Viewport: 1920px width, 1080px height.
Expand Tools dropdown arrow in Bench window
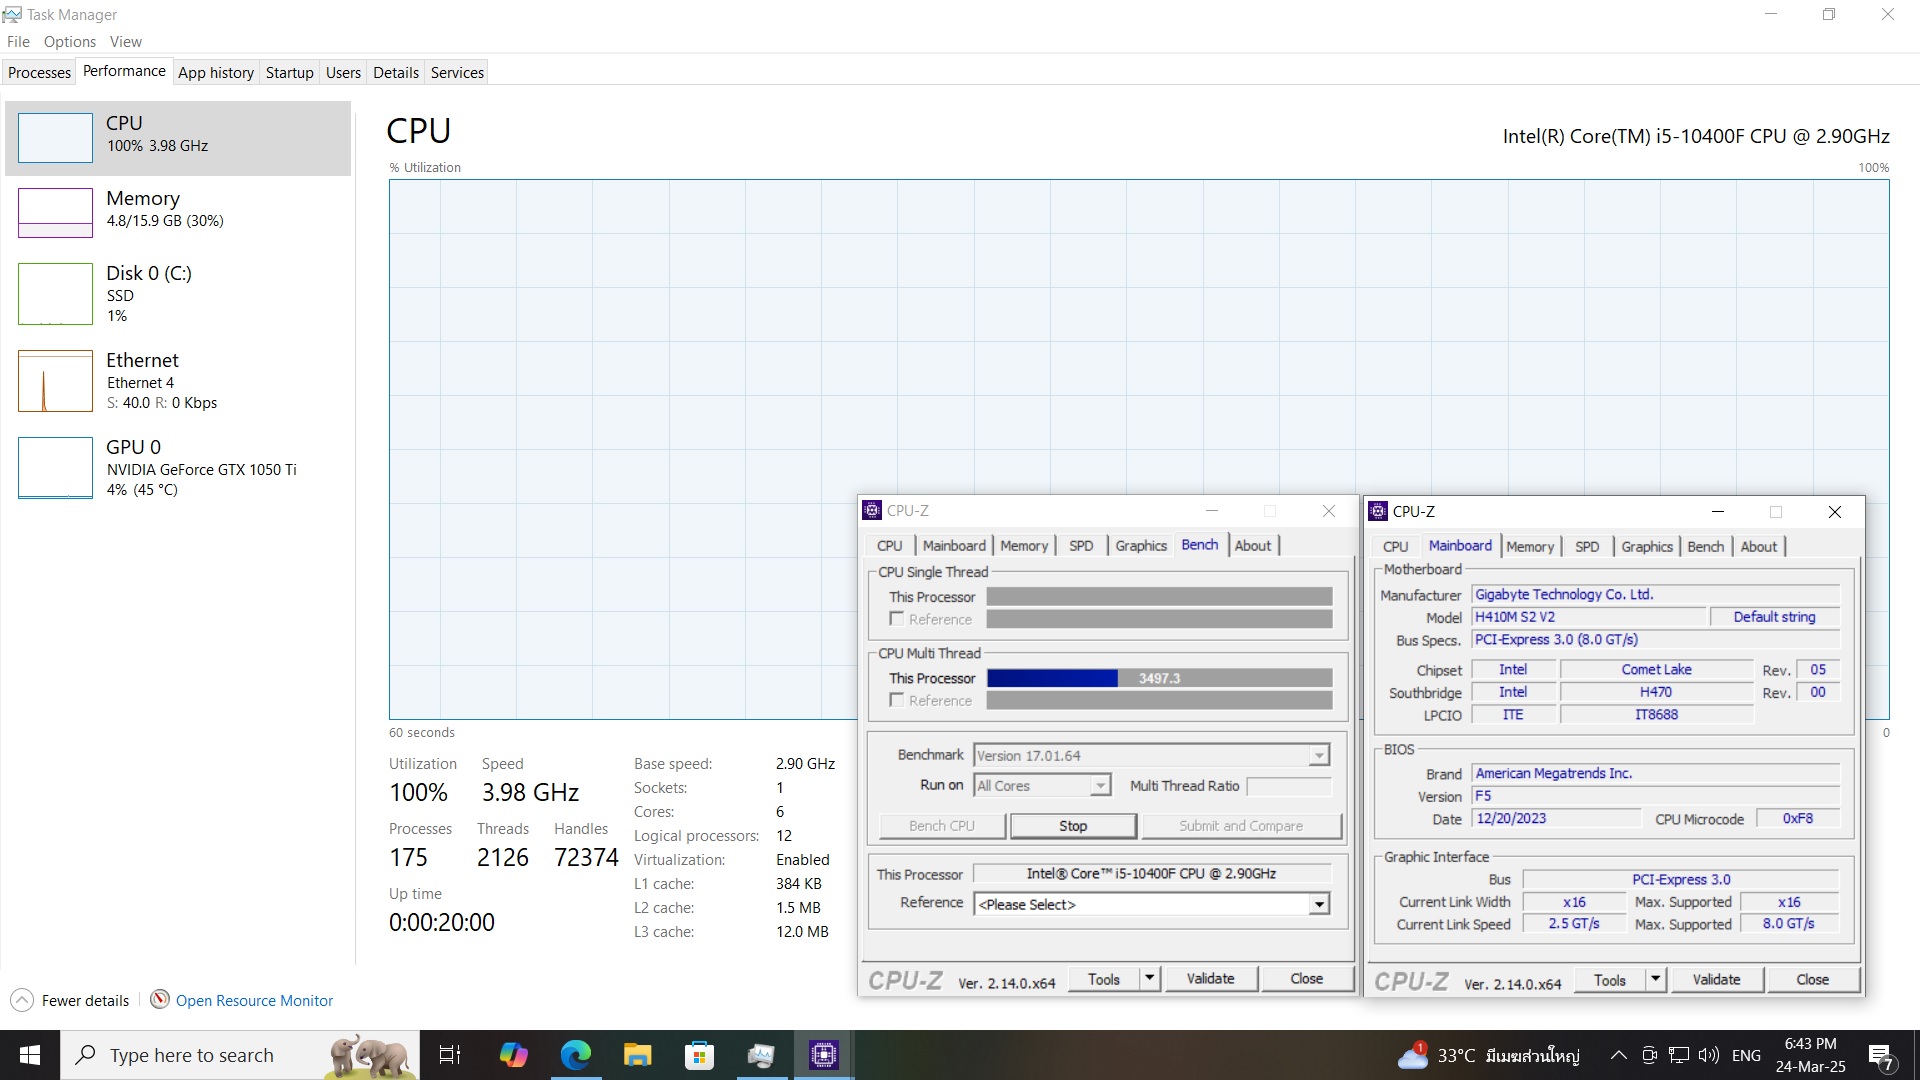(1150, 978)
